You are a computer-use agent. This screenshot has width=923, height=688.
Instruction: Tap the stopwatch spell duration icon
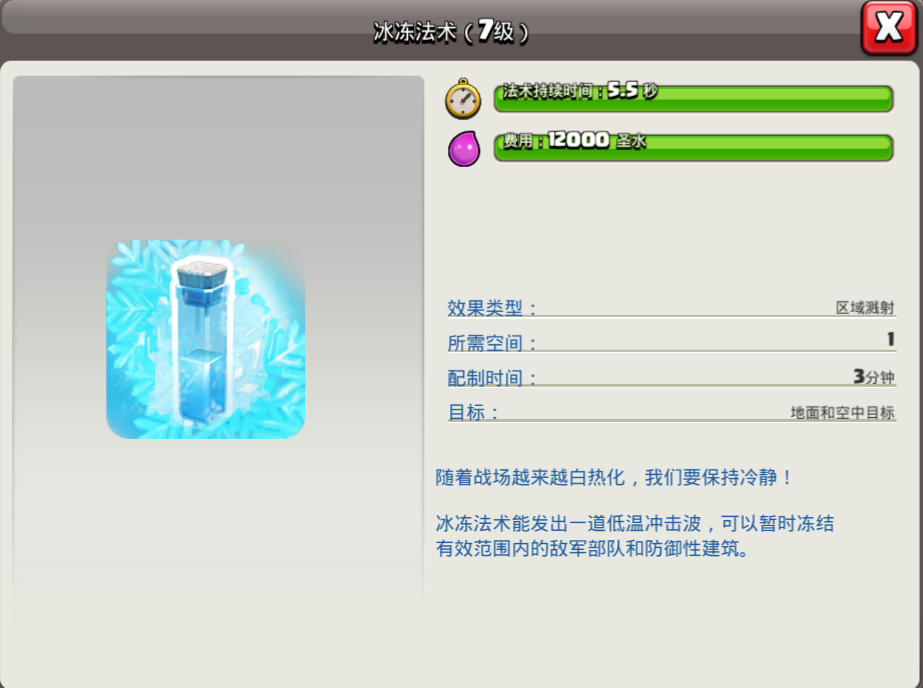463,99
